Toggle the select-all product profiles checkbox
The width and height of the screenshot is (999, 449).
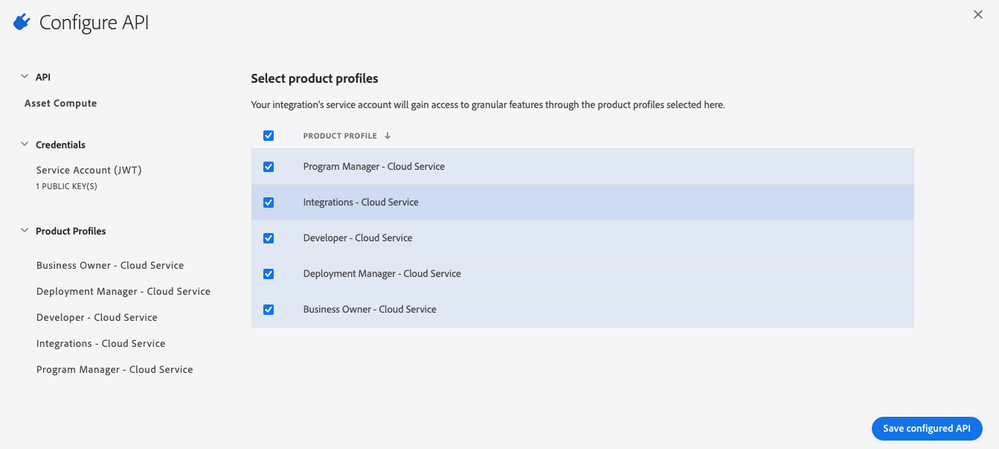pos(268,136)
